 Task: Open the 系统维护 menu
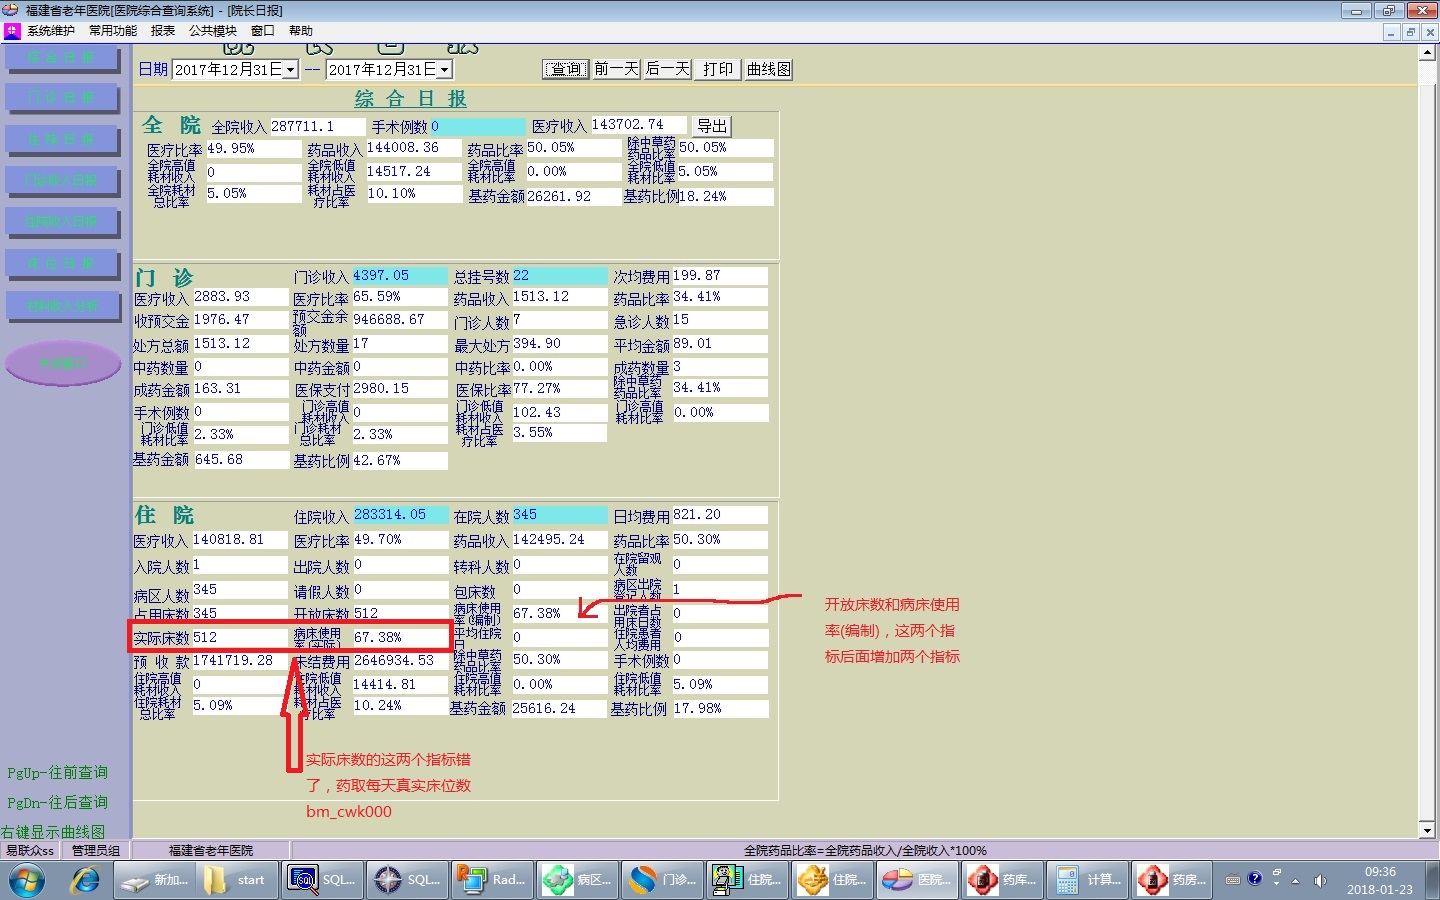51,31
